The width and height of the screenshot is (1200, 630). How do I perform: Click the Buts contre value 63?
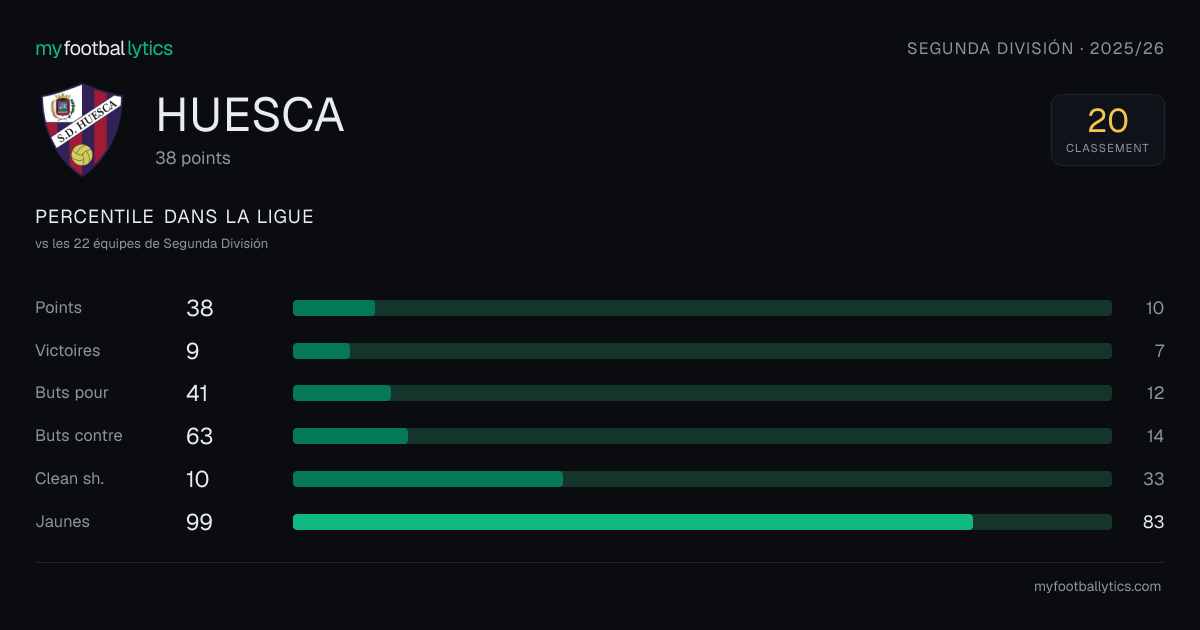(x=199, y=436)
